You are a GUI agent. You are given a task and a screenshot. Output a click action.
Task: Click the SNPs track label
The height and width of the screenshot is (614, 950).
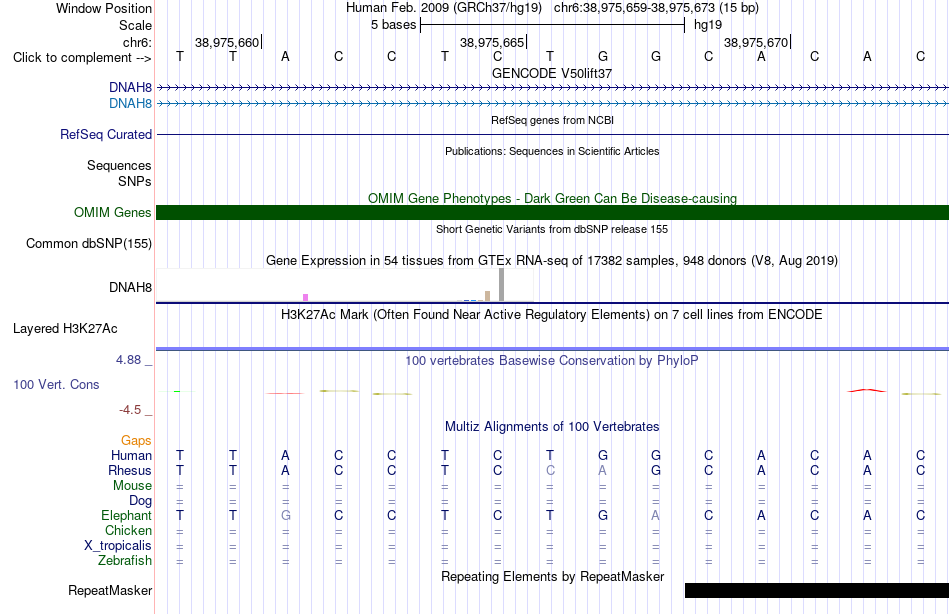(x=135, y=181)
